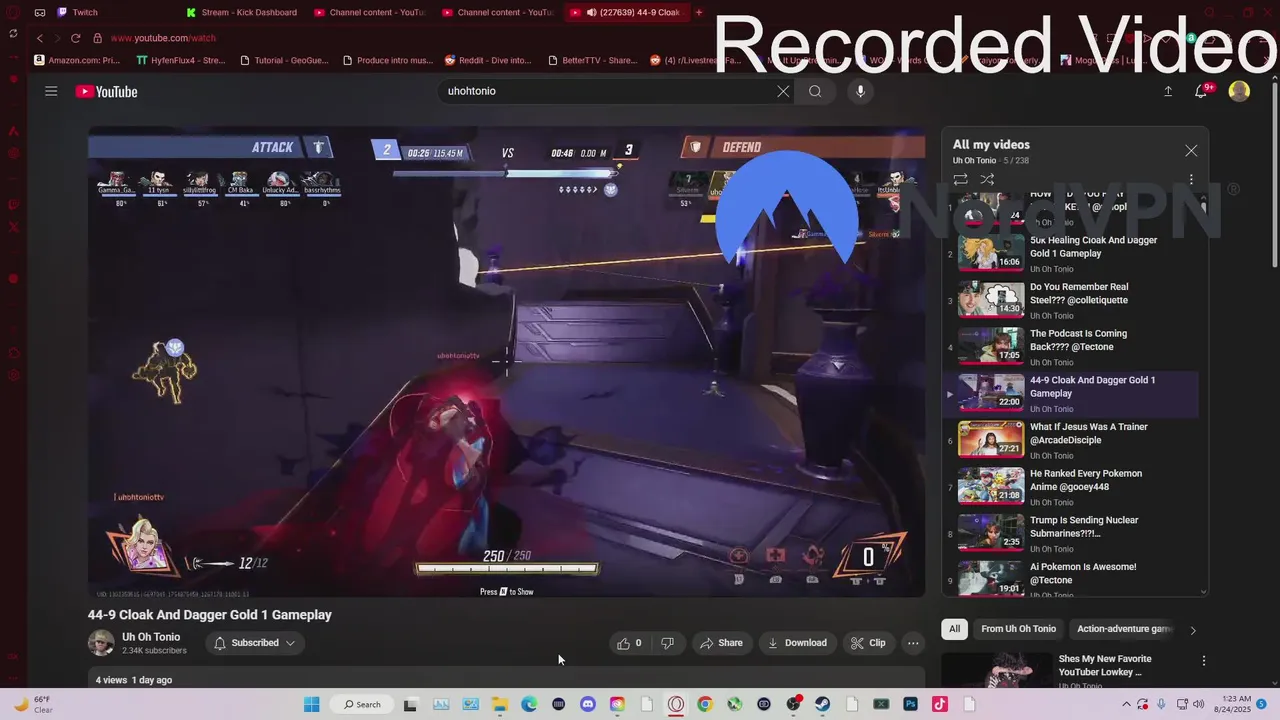Open Google Chrome from the taskbar
The height and width of the screenshot is (720, 1280).
pos(704,704)
